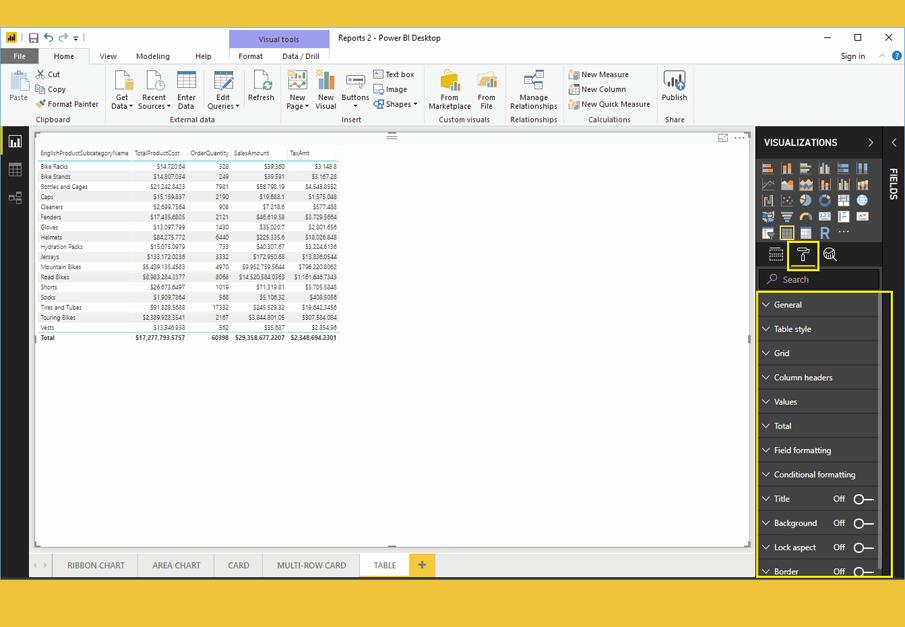The width and height of the screenshot is (905, 627).
Task: Select the R script visual
Action: (825, 233)
